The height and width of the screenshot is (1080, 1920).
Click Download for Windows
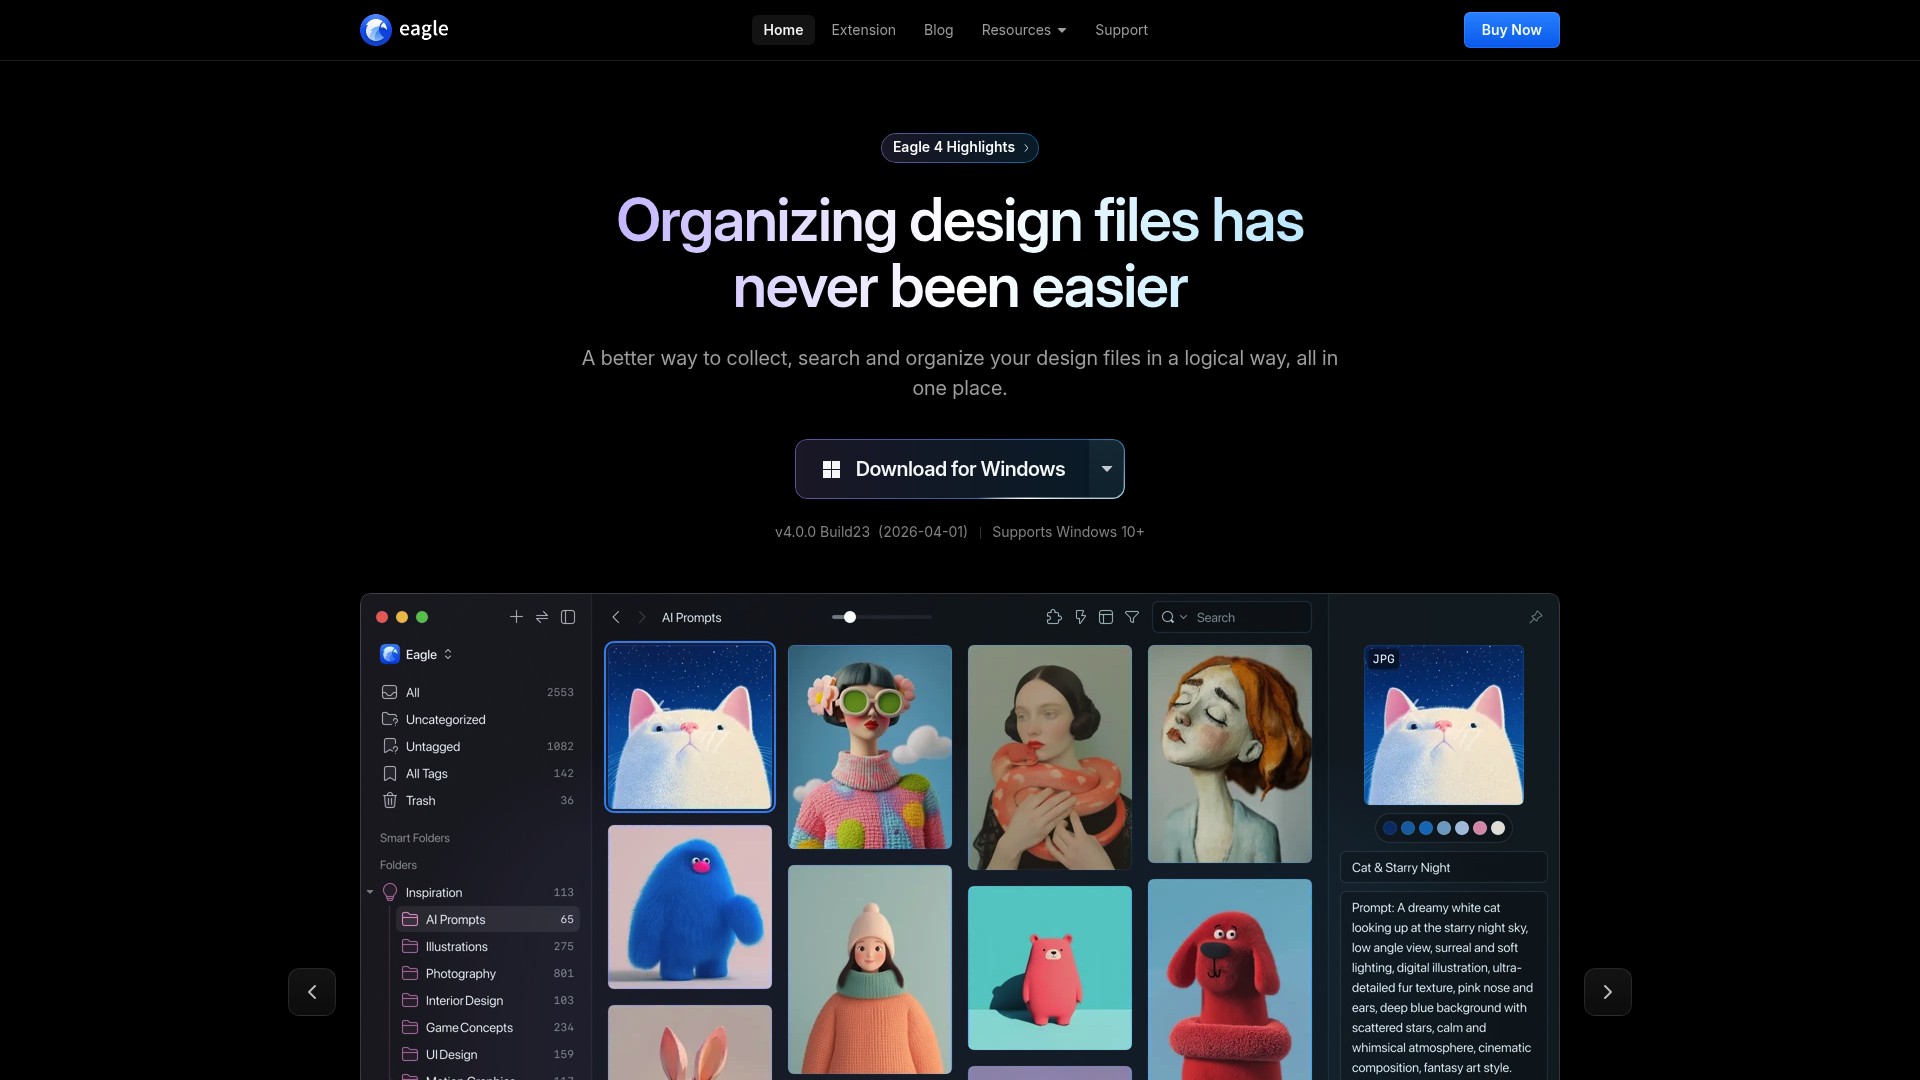(x=942, y=469)
